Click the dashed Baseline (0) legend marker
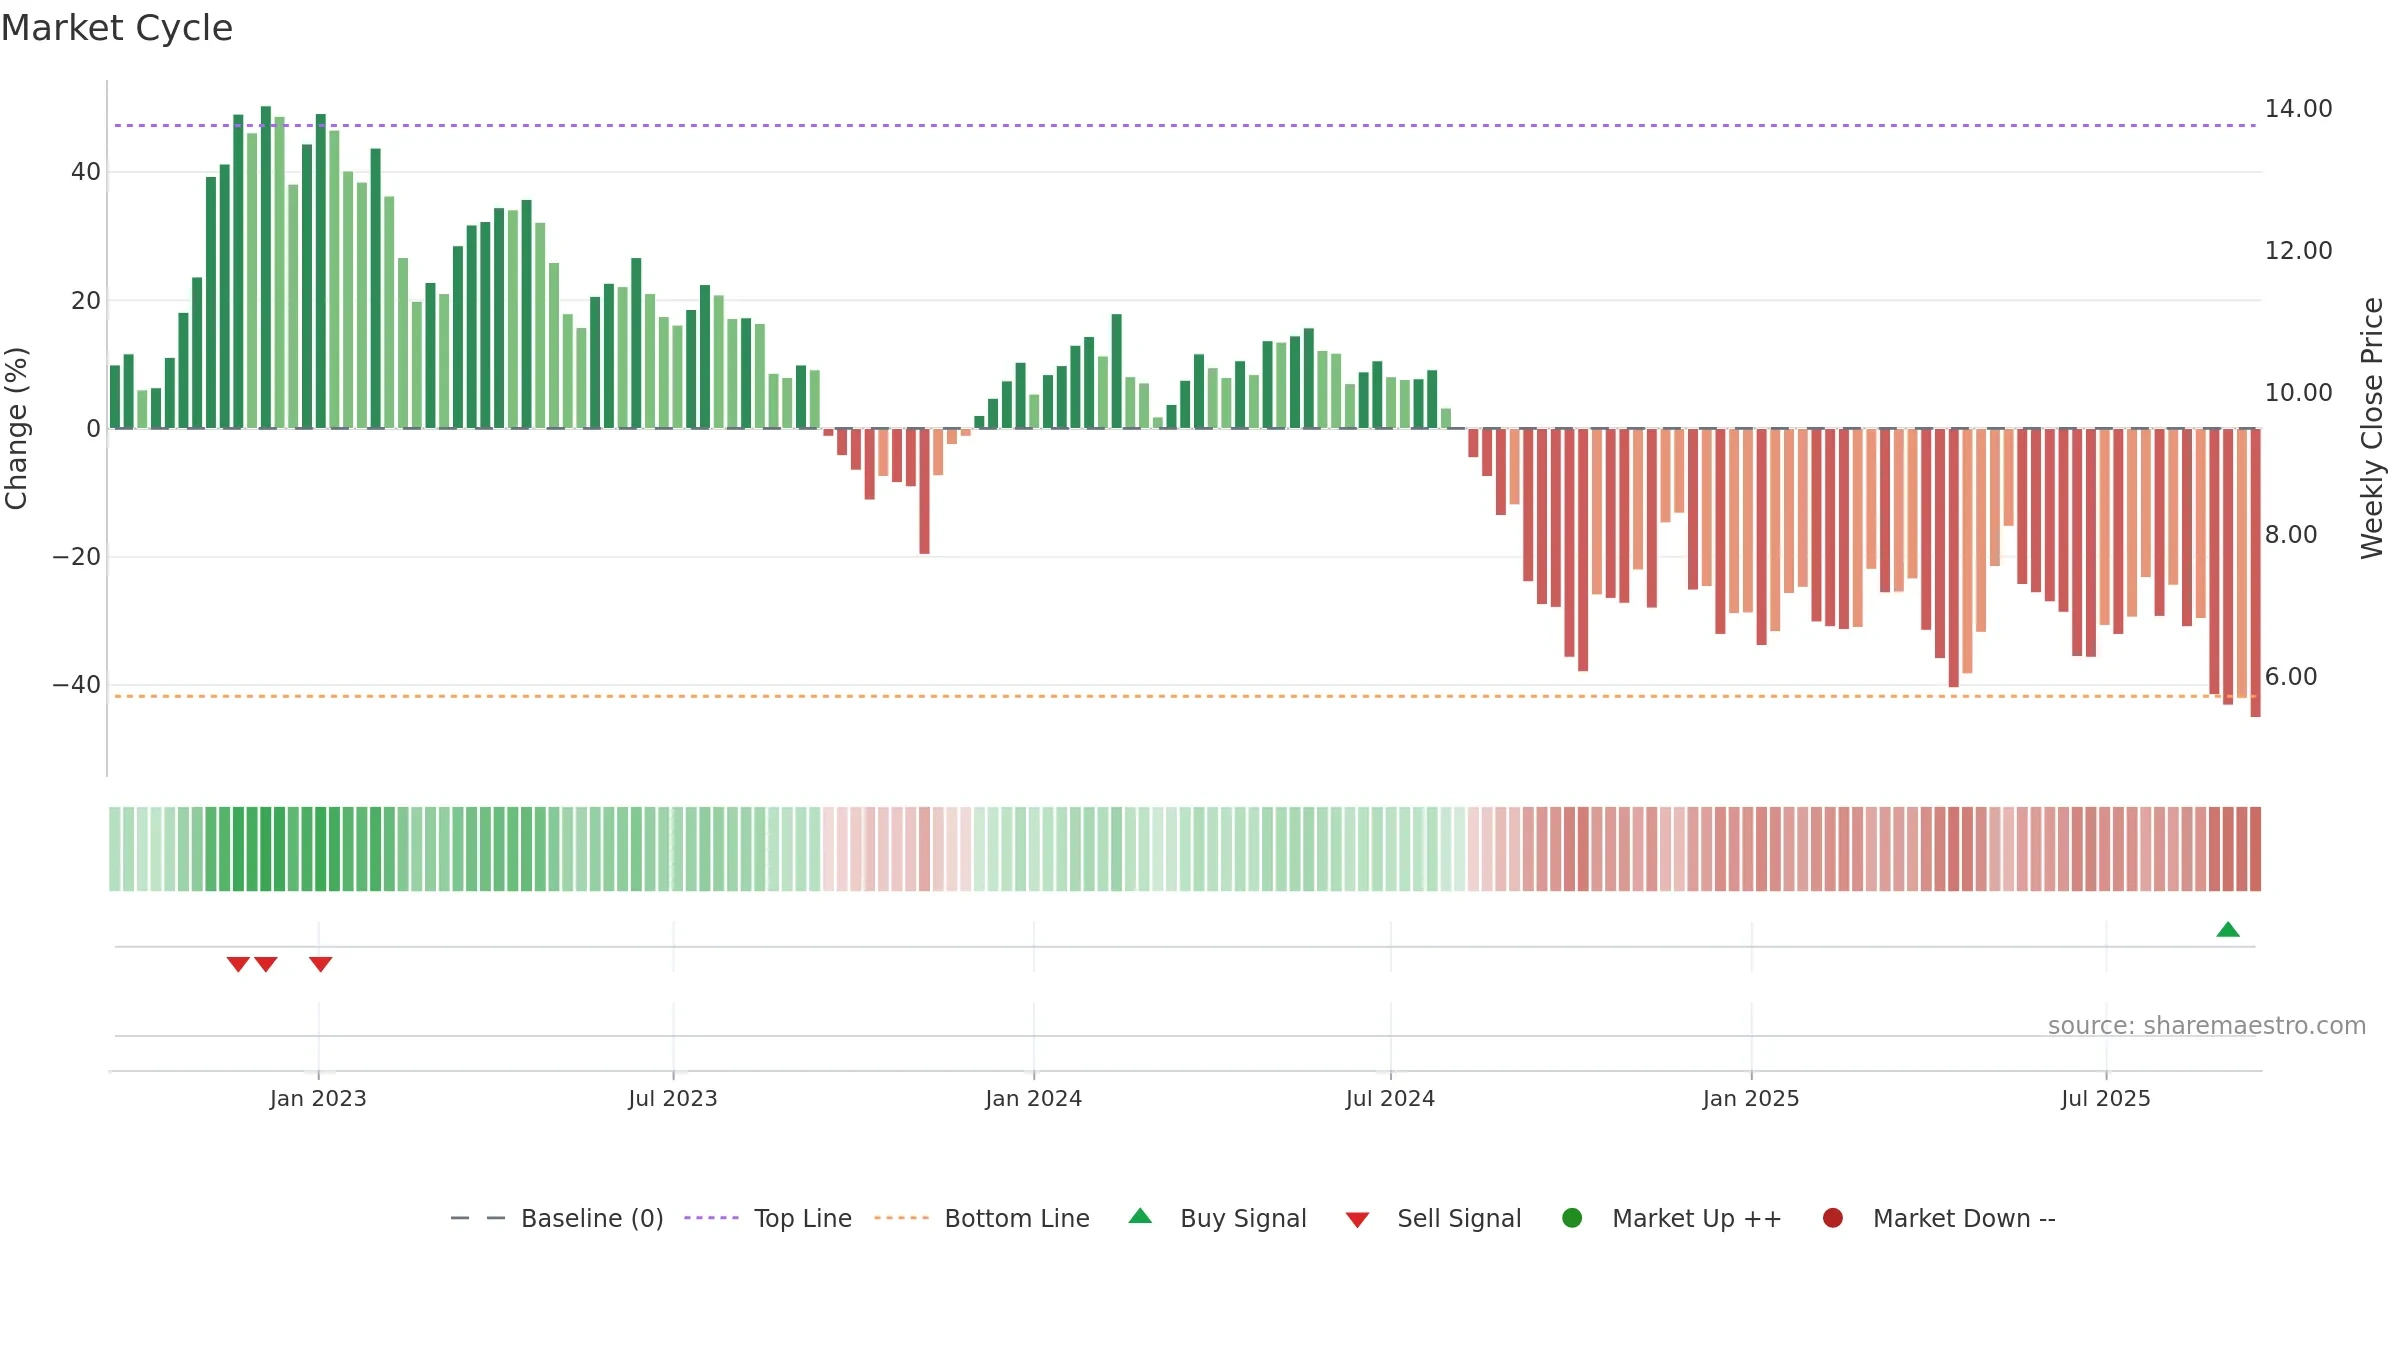This screenshot has width=2400, height=1350. click(478, 1218)
